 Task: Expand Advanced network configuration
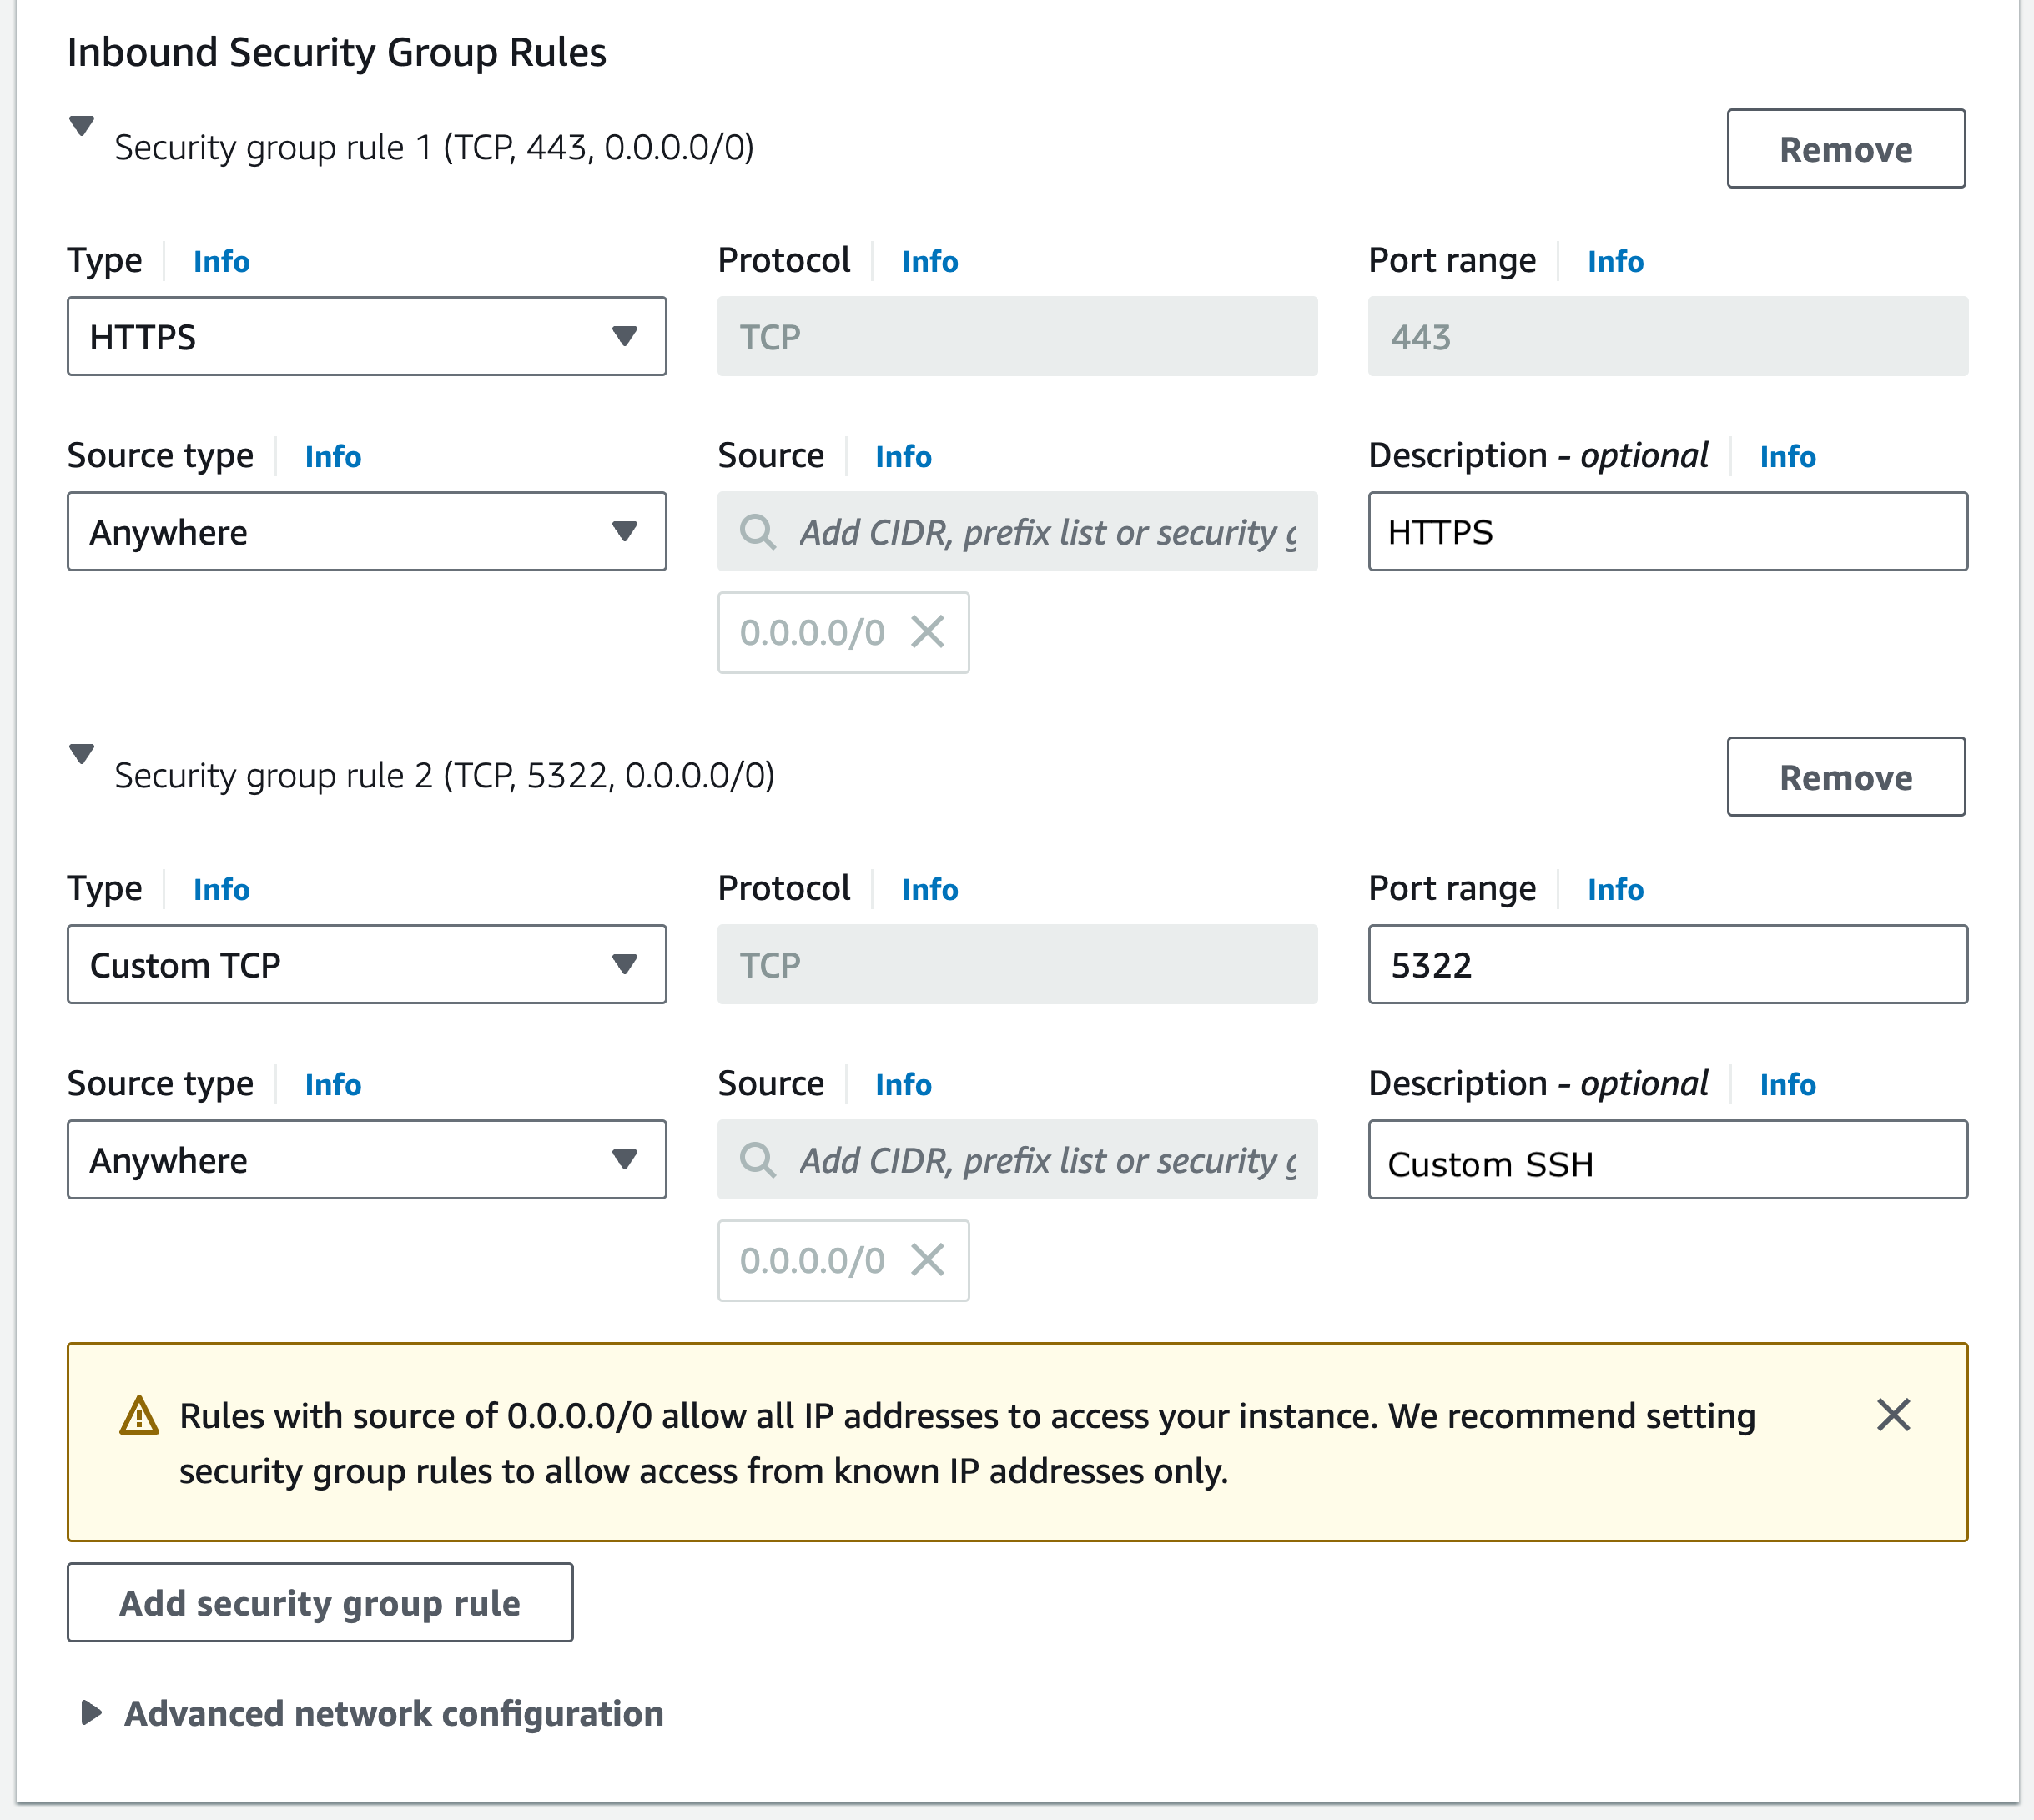(91, 1713)
